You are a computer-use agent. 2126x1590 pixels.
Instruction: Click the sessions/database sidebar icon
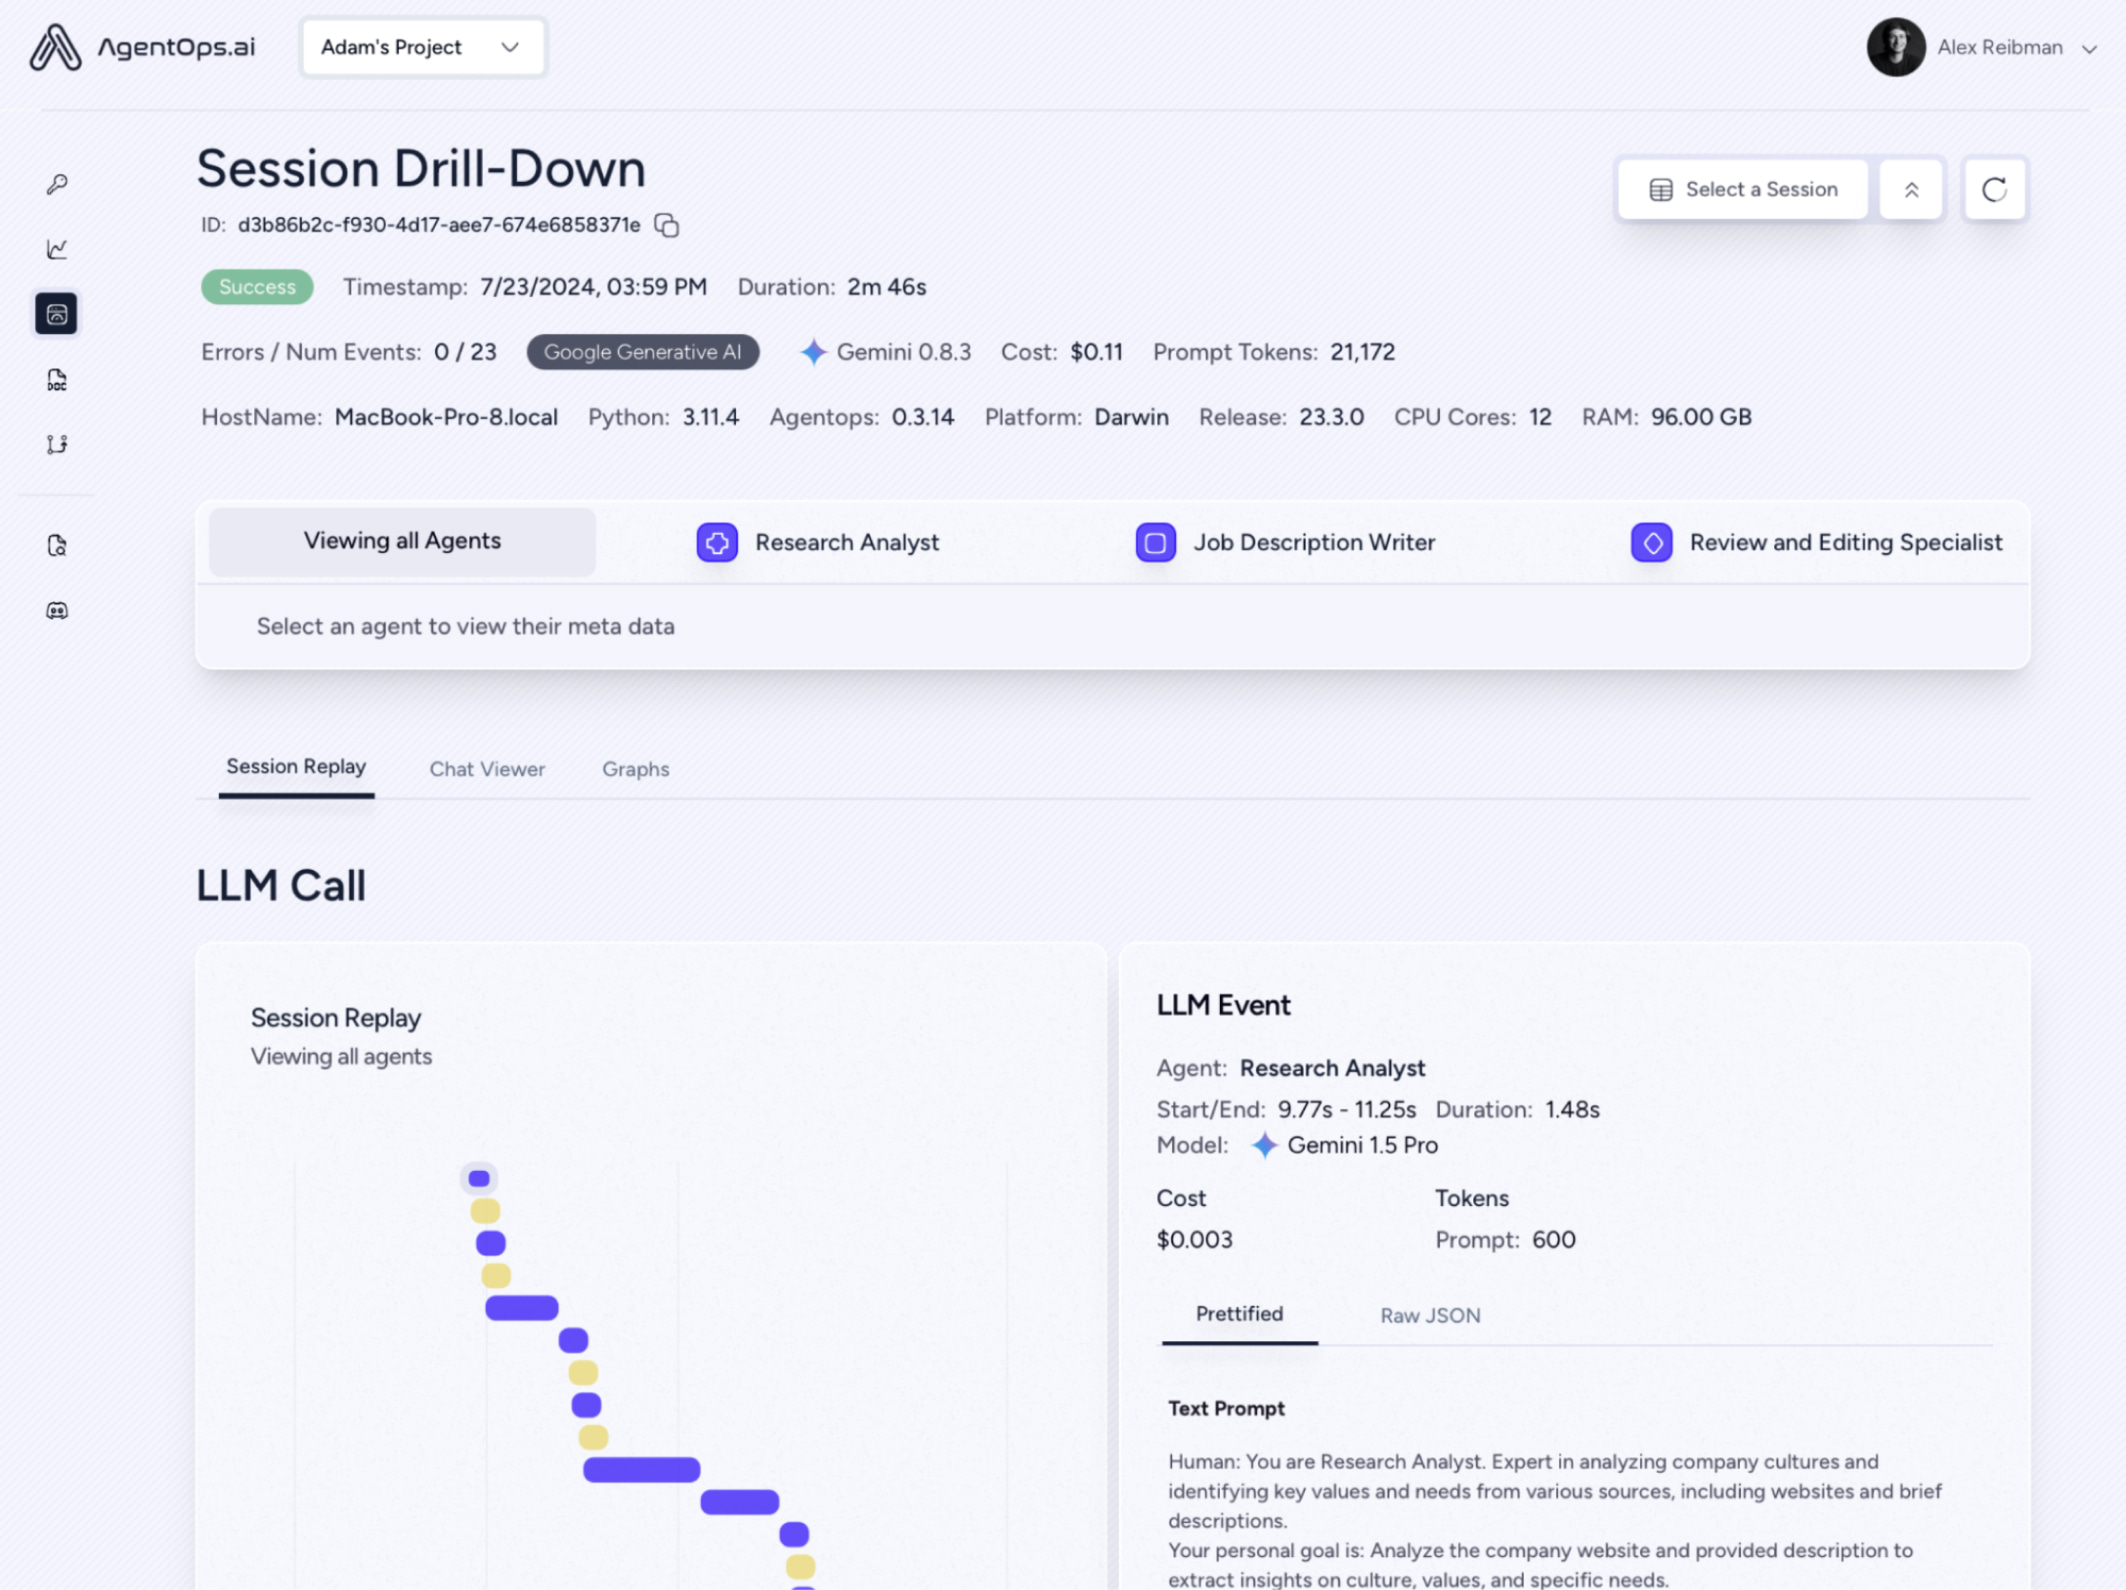[x=57, y=311]
